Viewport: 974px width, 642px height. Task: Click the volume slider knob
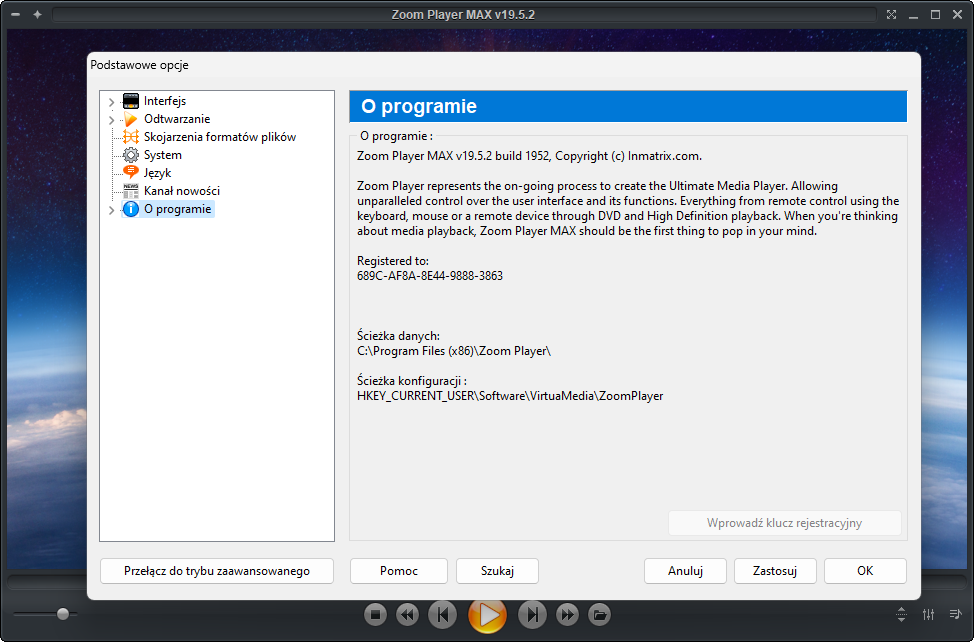[63, 614]
